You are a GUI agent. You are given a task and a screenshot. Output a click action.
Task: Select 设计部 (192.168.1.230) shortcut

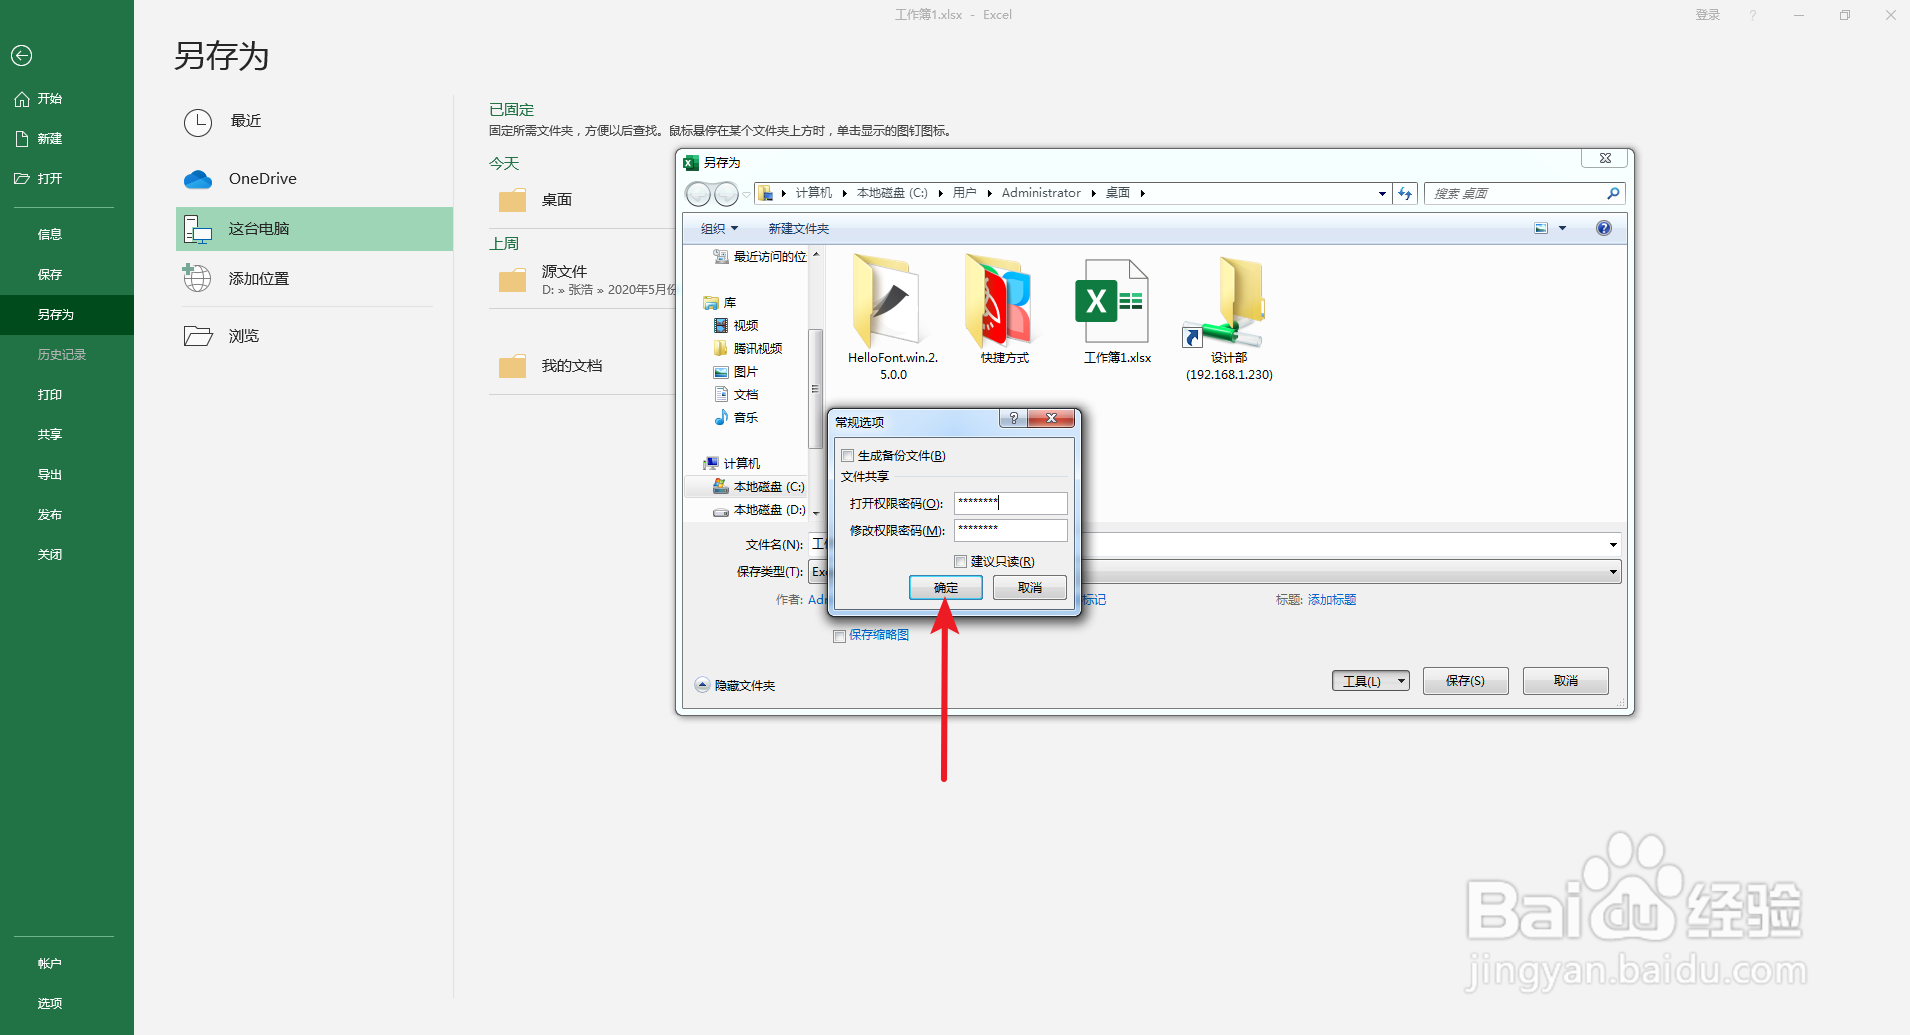pos(1229,318)
